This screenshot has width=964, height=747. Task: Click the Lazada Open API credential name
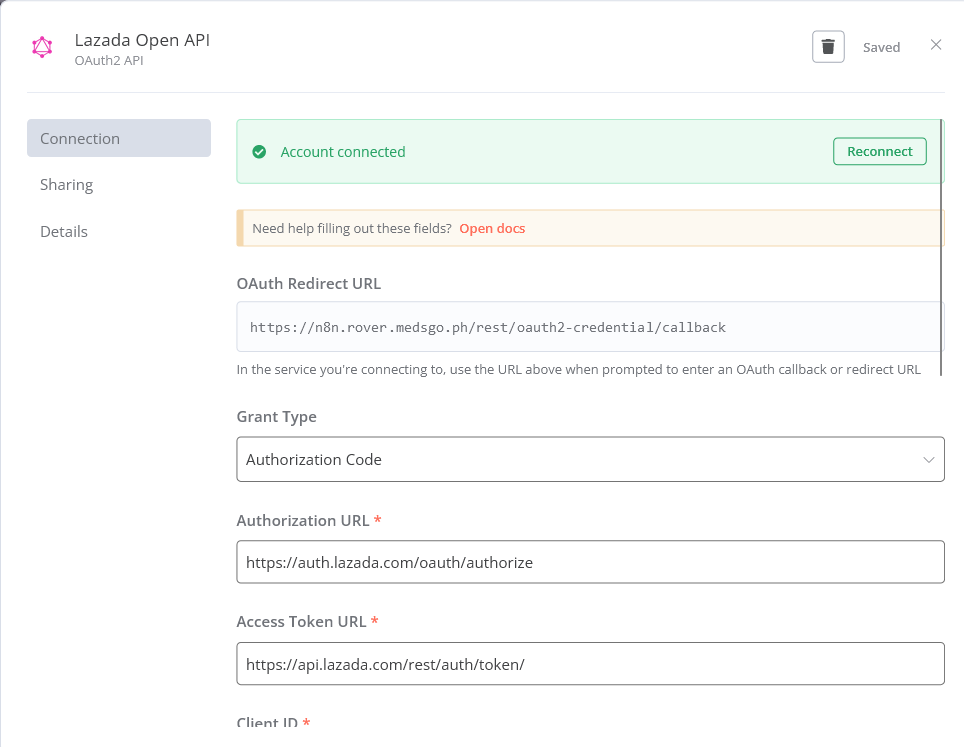pyautogui.click(x=142, y=40)
